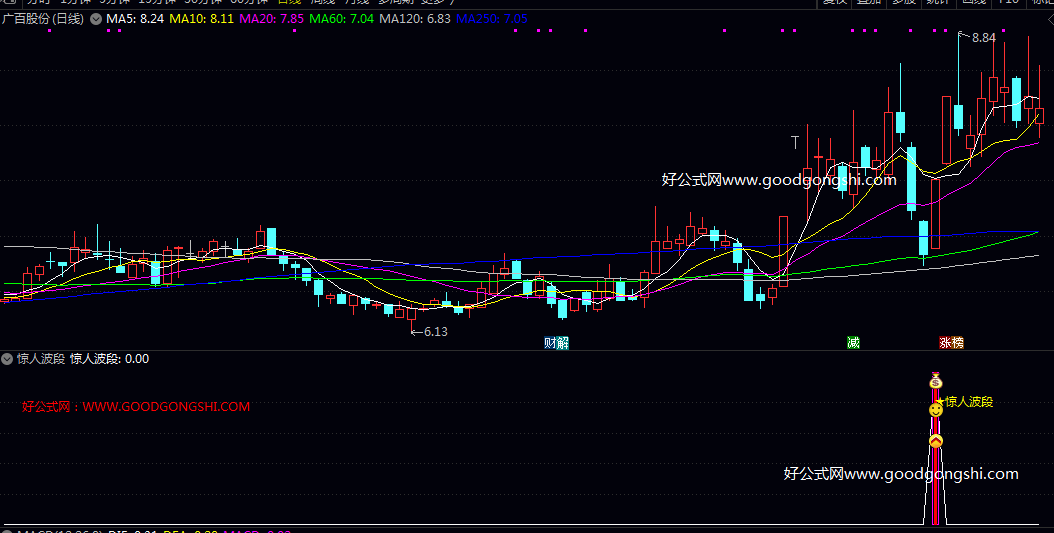1054x533 pixels.
Task: Click the 榜 ranking marker badge
Action: 958,343
